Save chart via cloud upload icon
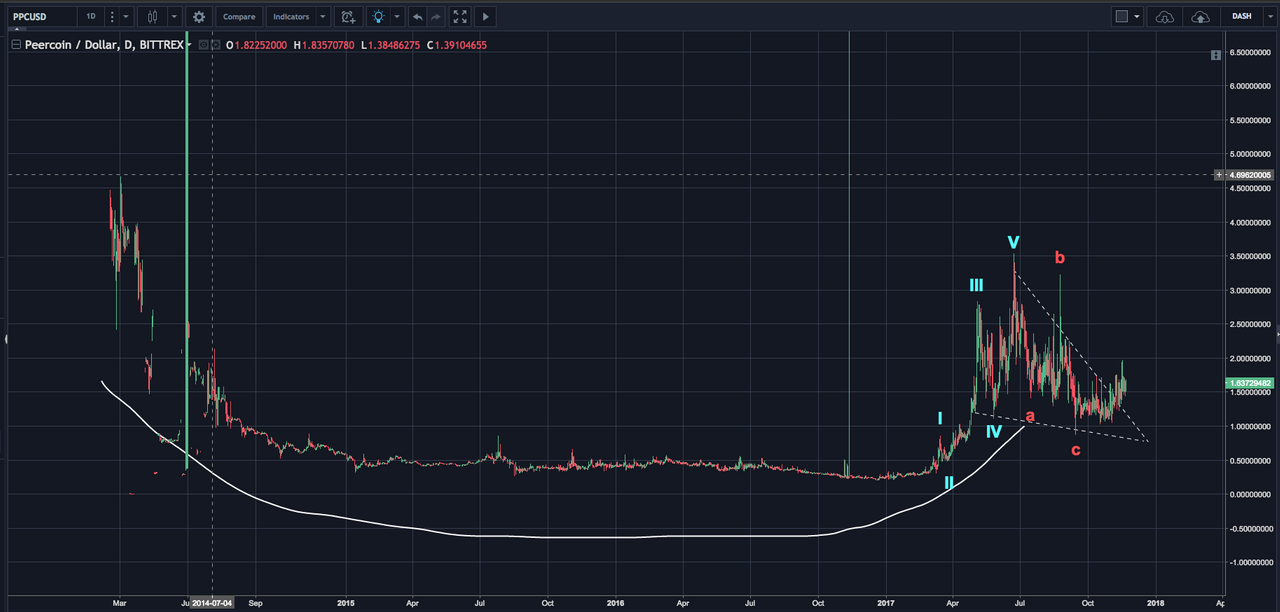1280x612 pixels. click(1199, 16)
